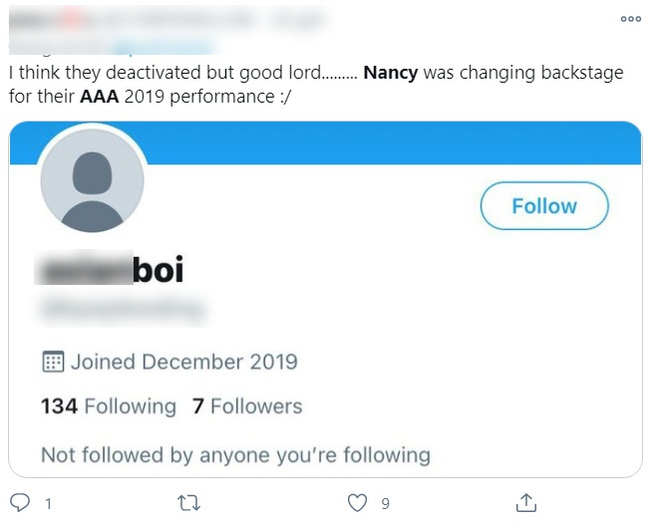Click the reply count number 1

(48, 503)
